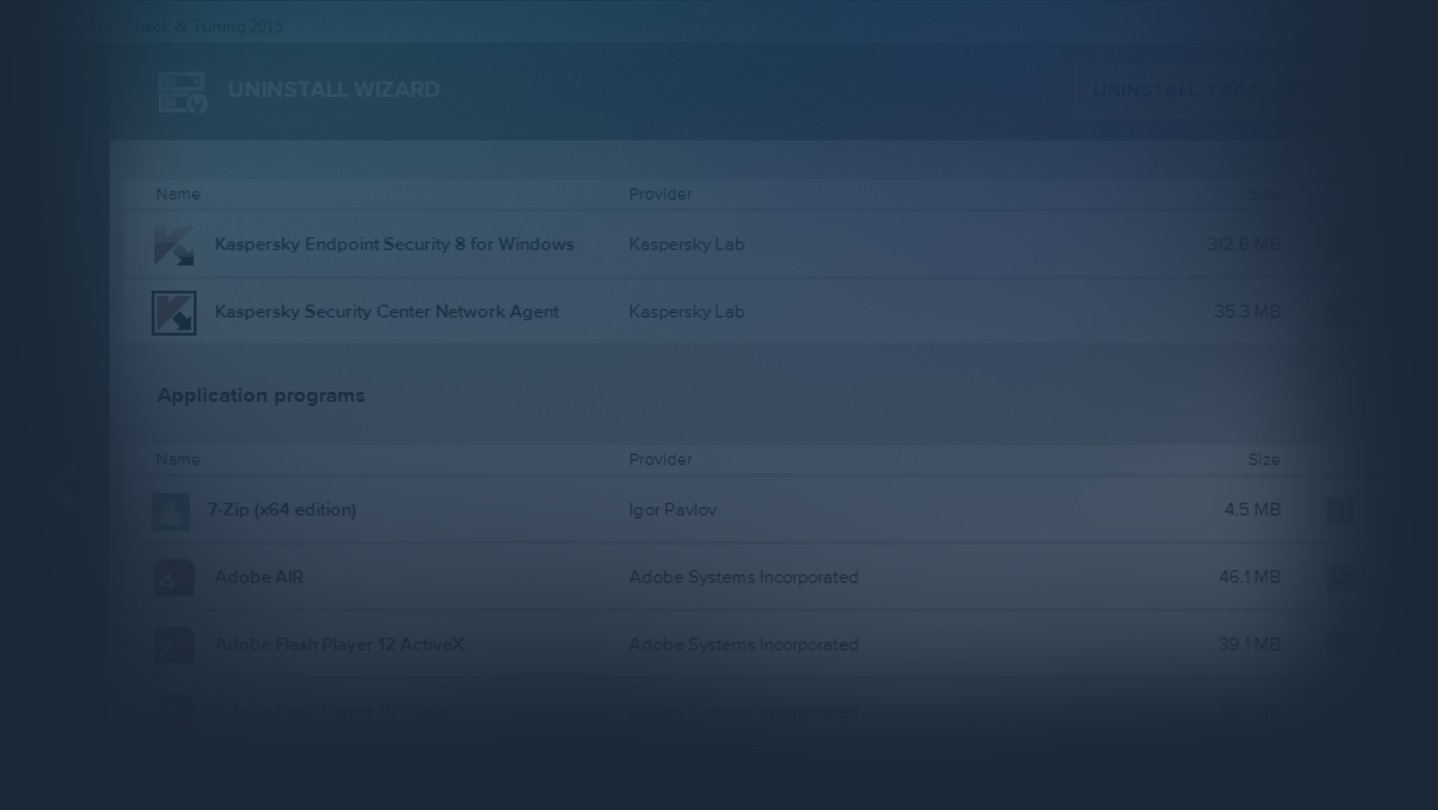Sort application programs by the Provider column
Image resolution: width=1438 pixels, height=810 pixels.
660,460
